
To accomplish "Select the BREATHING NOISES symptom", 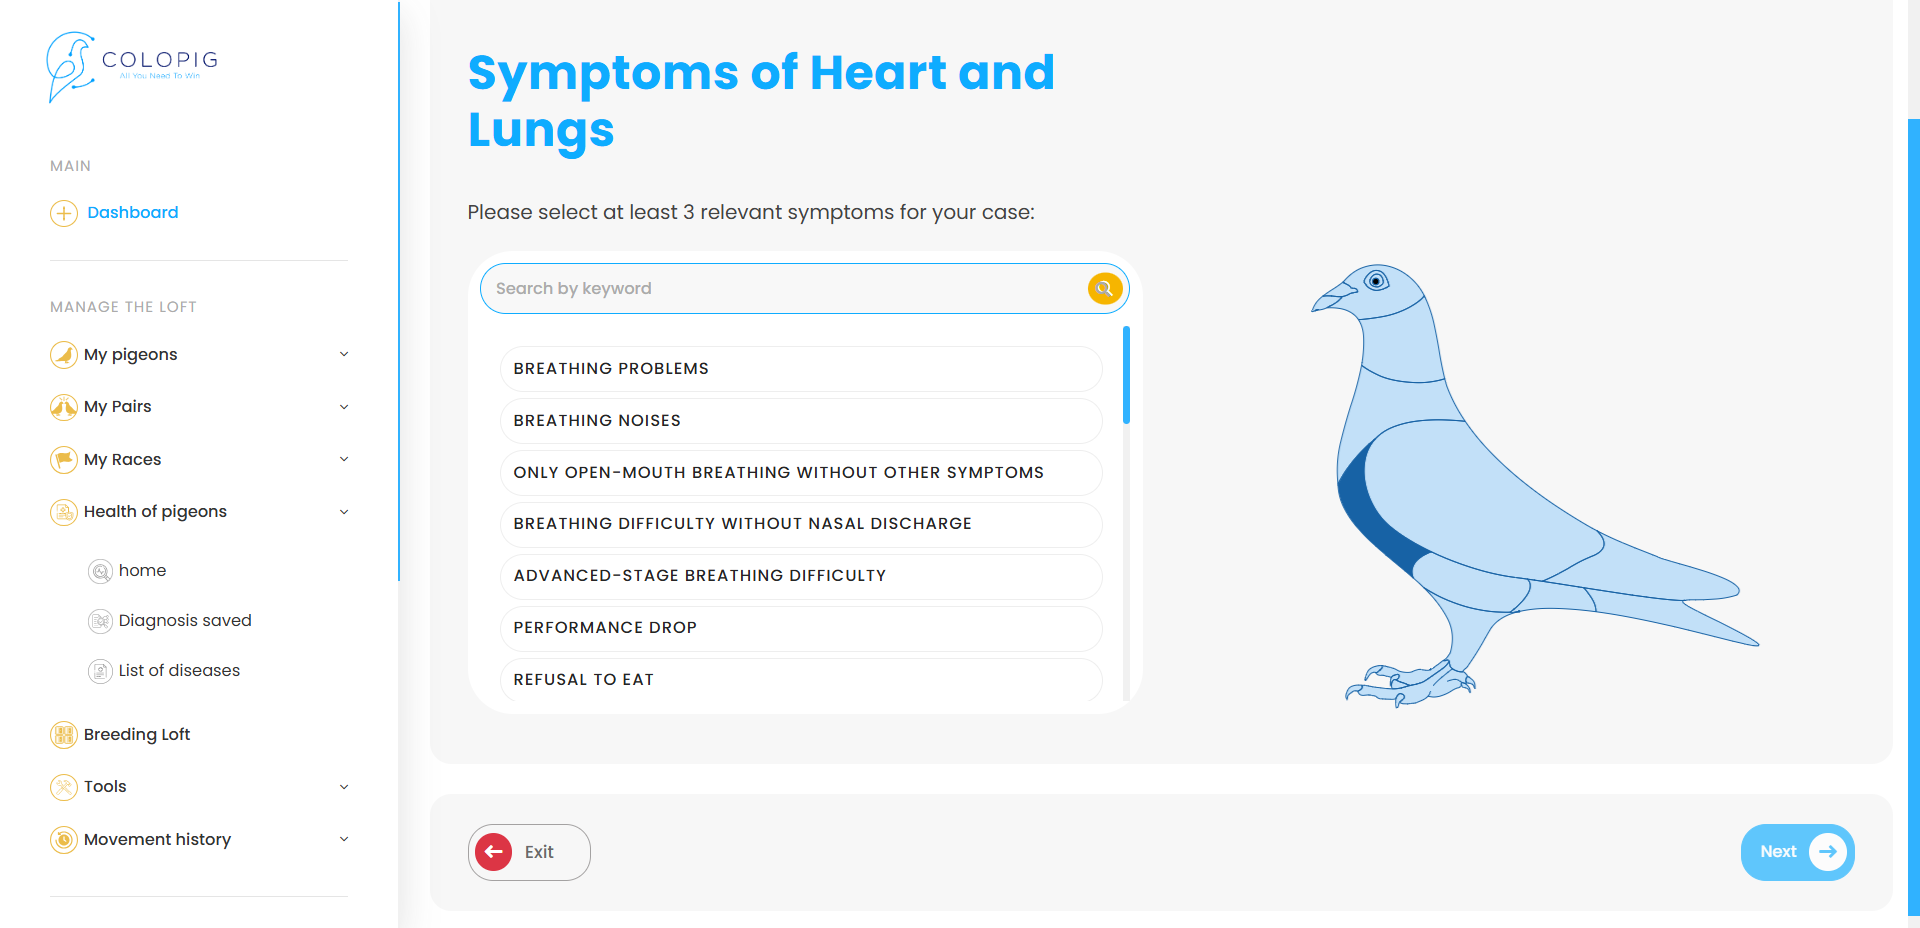I will coord(801,421).
